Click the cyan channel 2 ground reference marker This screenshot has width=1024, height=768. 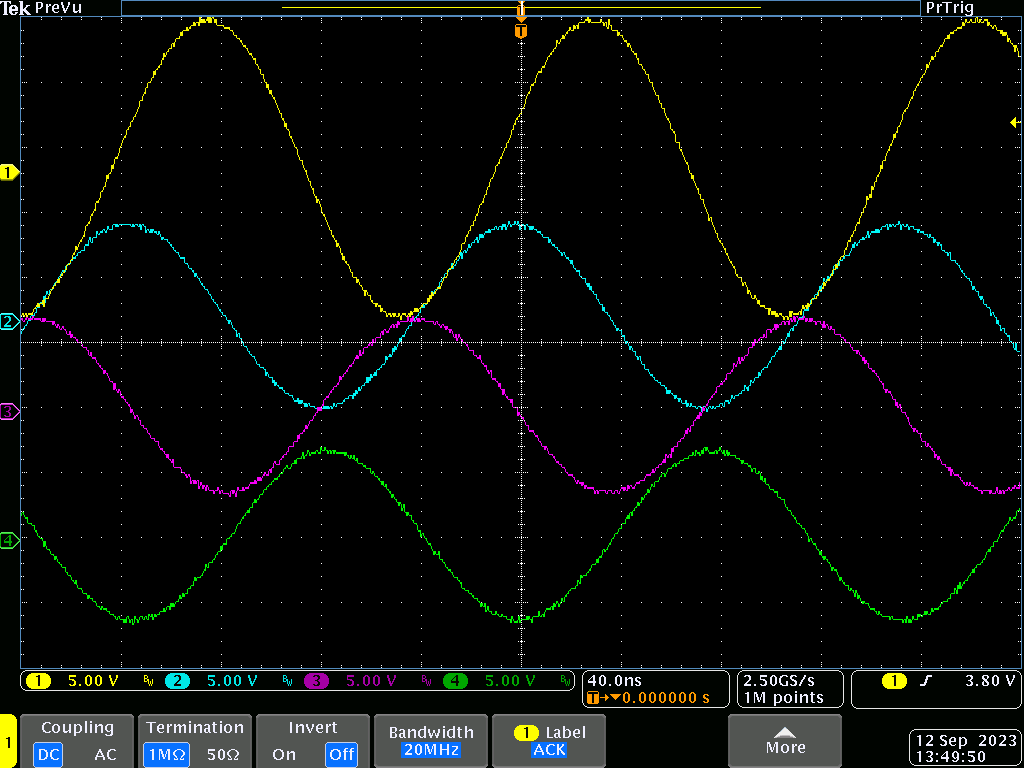coord(10,321)
